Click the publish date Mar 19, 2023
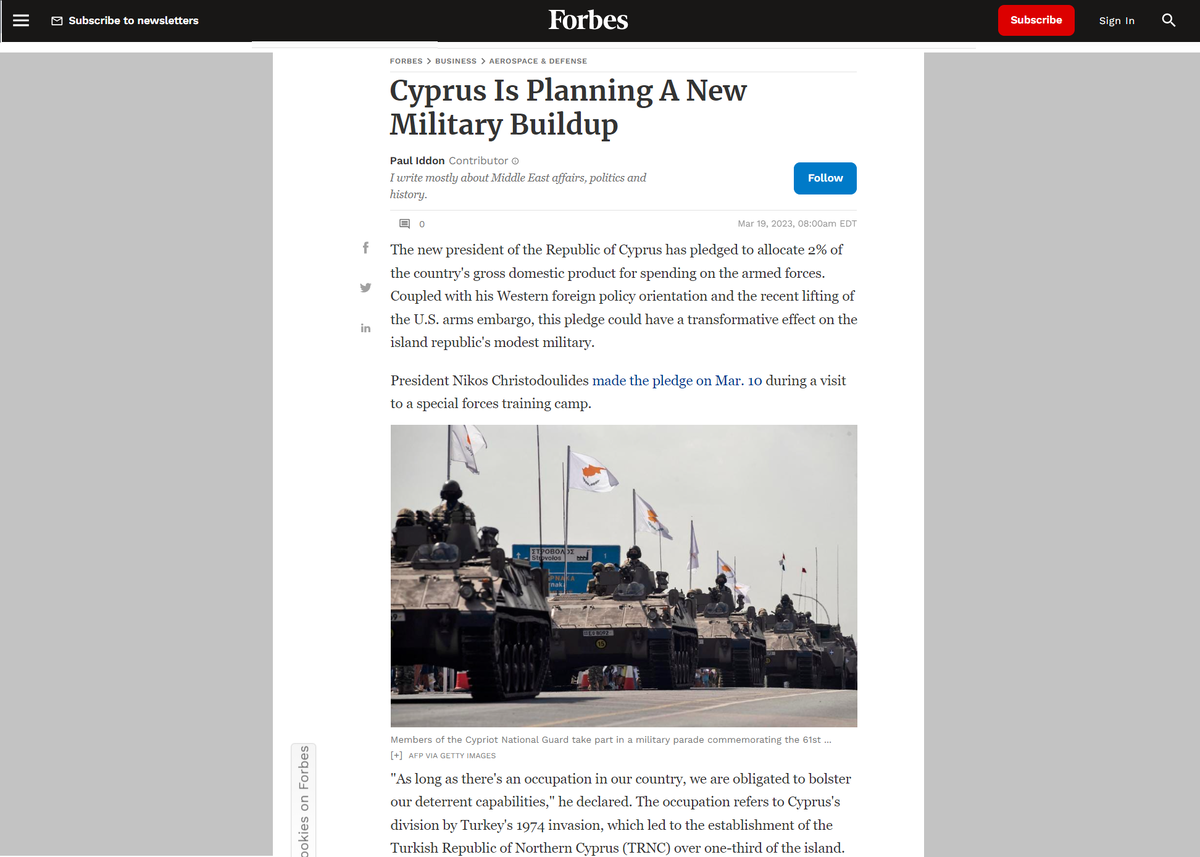This screenshot has height=857, width=1200. pos(797,224)
